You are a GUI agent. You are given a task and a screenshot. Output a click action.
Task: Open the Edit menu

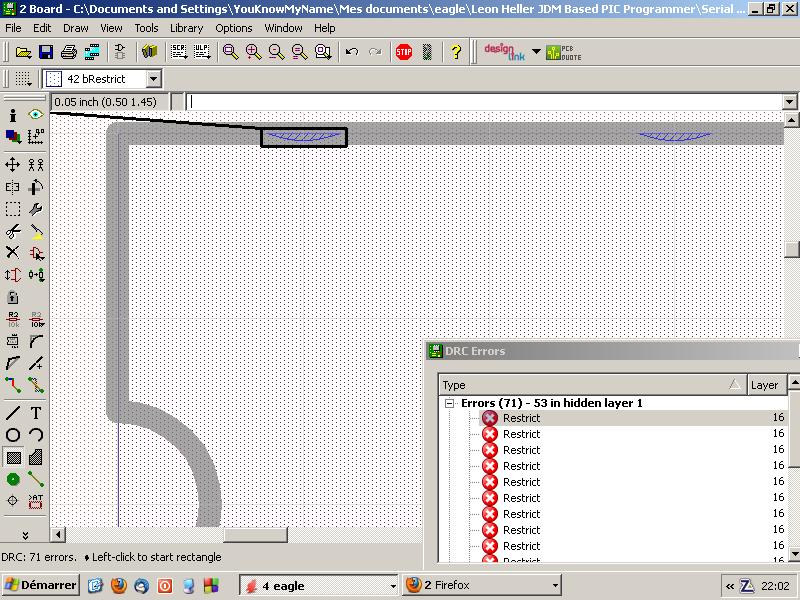click(x=42, y=28)
